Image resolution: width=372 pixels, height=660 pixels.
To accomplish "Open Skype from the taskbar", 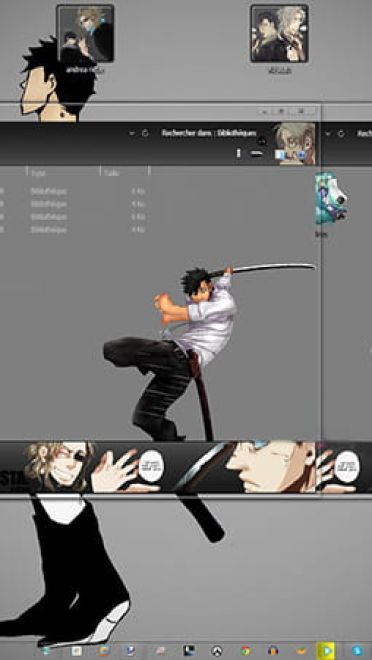I will pyautogui.click(x=357, y=651).
